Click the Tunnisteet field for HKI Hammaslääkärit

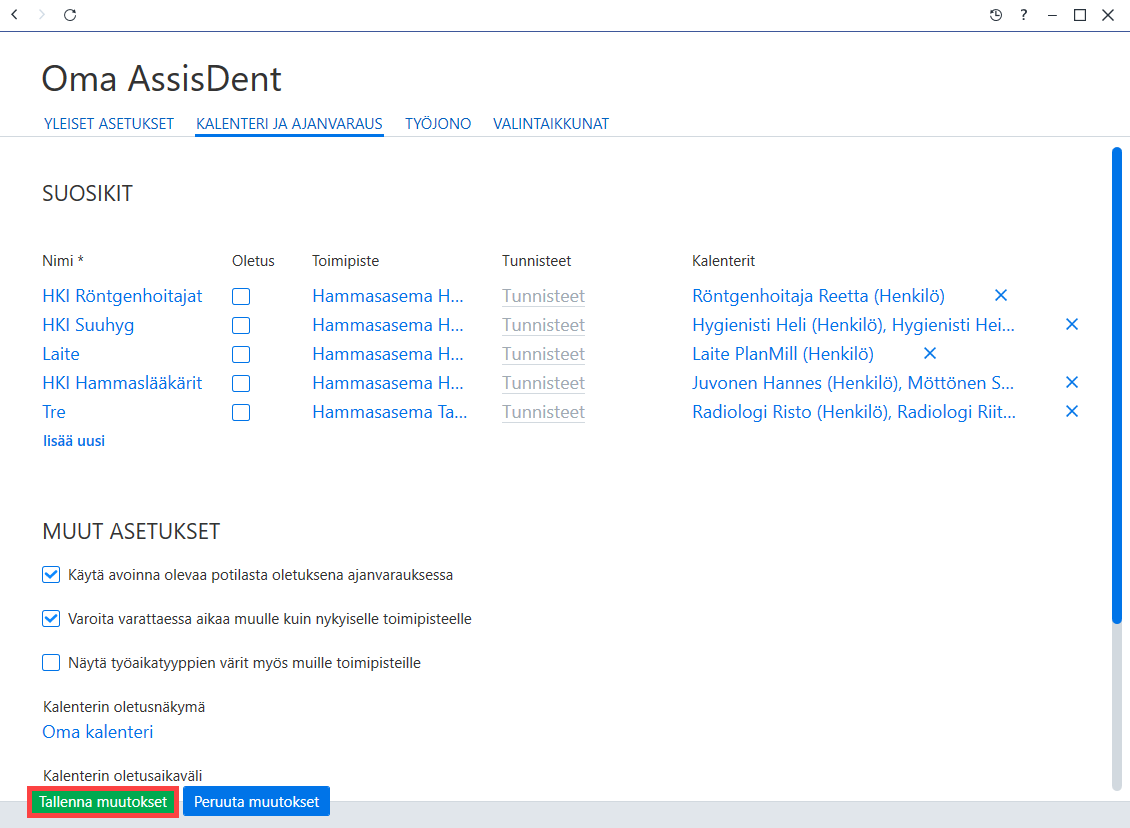coord(543,383)
